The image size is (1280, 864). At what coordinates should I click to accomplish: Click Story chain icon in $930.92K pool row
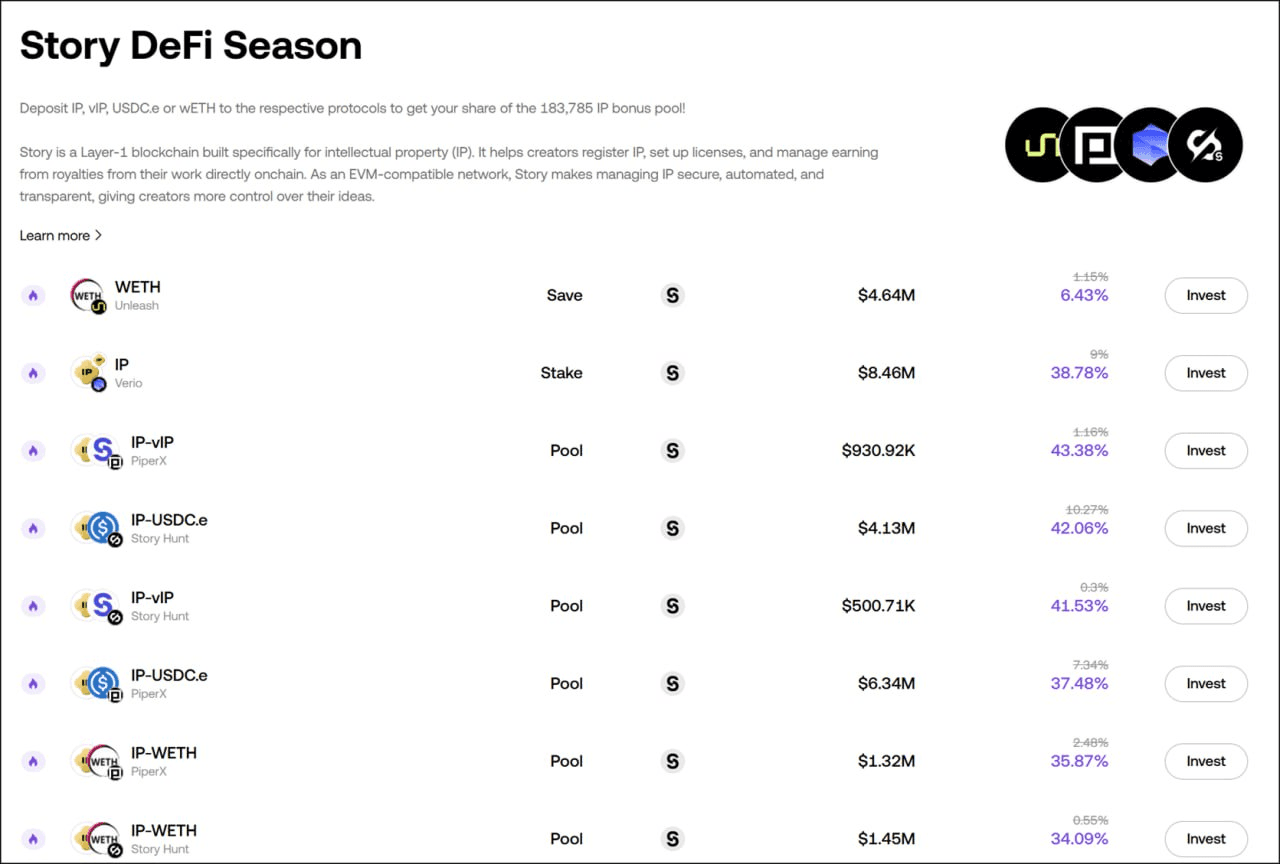672,451
